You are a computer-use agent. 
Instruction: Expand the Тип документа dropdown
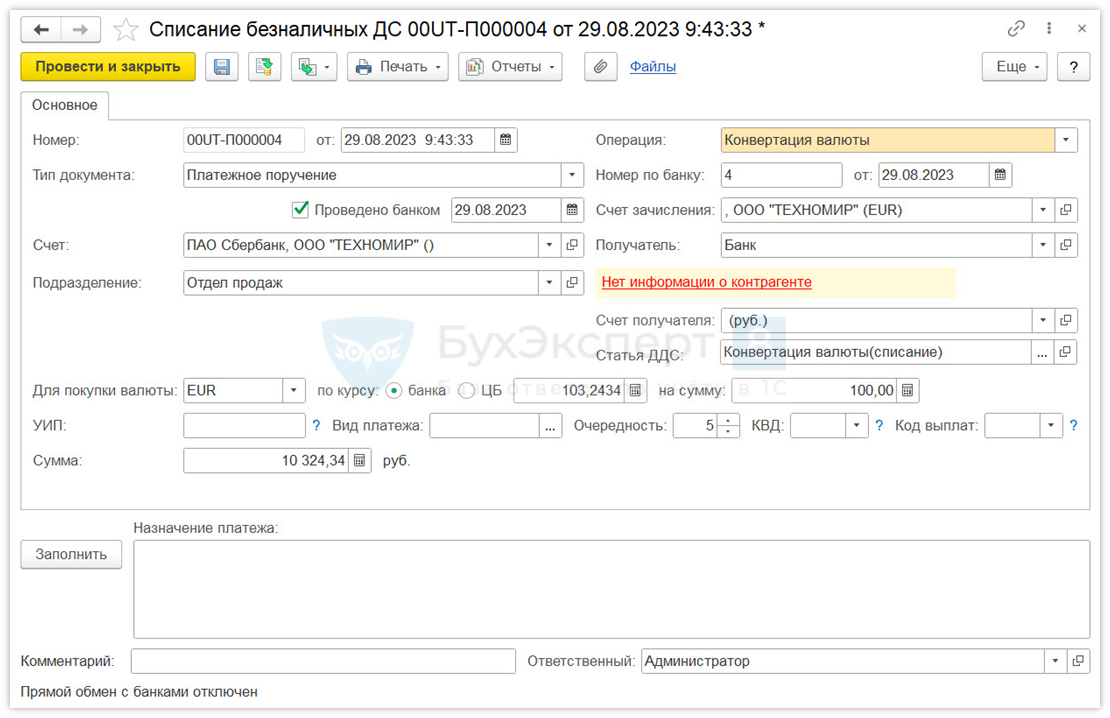[x=572, y=175]
